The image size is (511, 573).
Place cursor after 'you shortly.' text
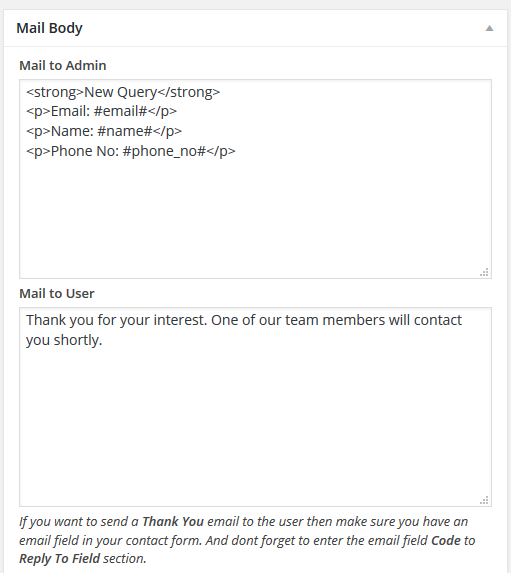pyautogui.click(x=103, y=340)
